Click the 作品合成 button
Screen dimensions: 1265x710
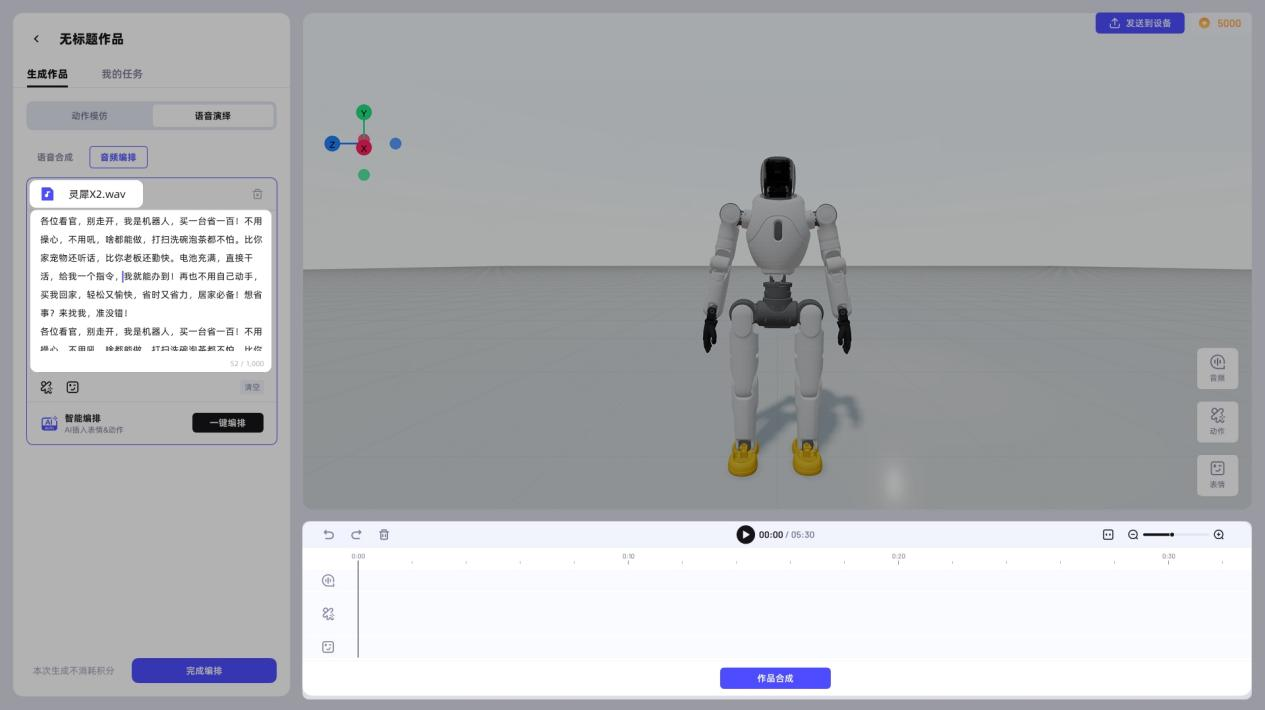pyautogui.click(x=775, y=678)
